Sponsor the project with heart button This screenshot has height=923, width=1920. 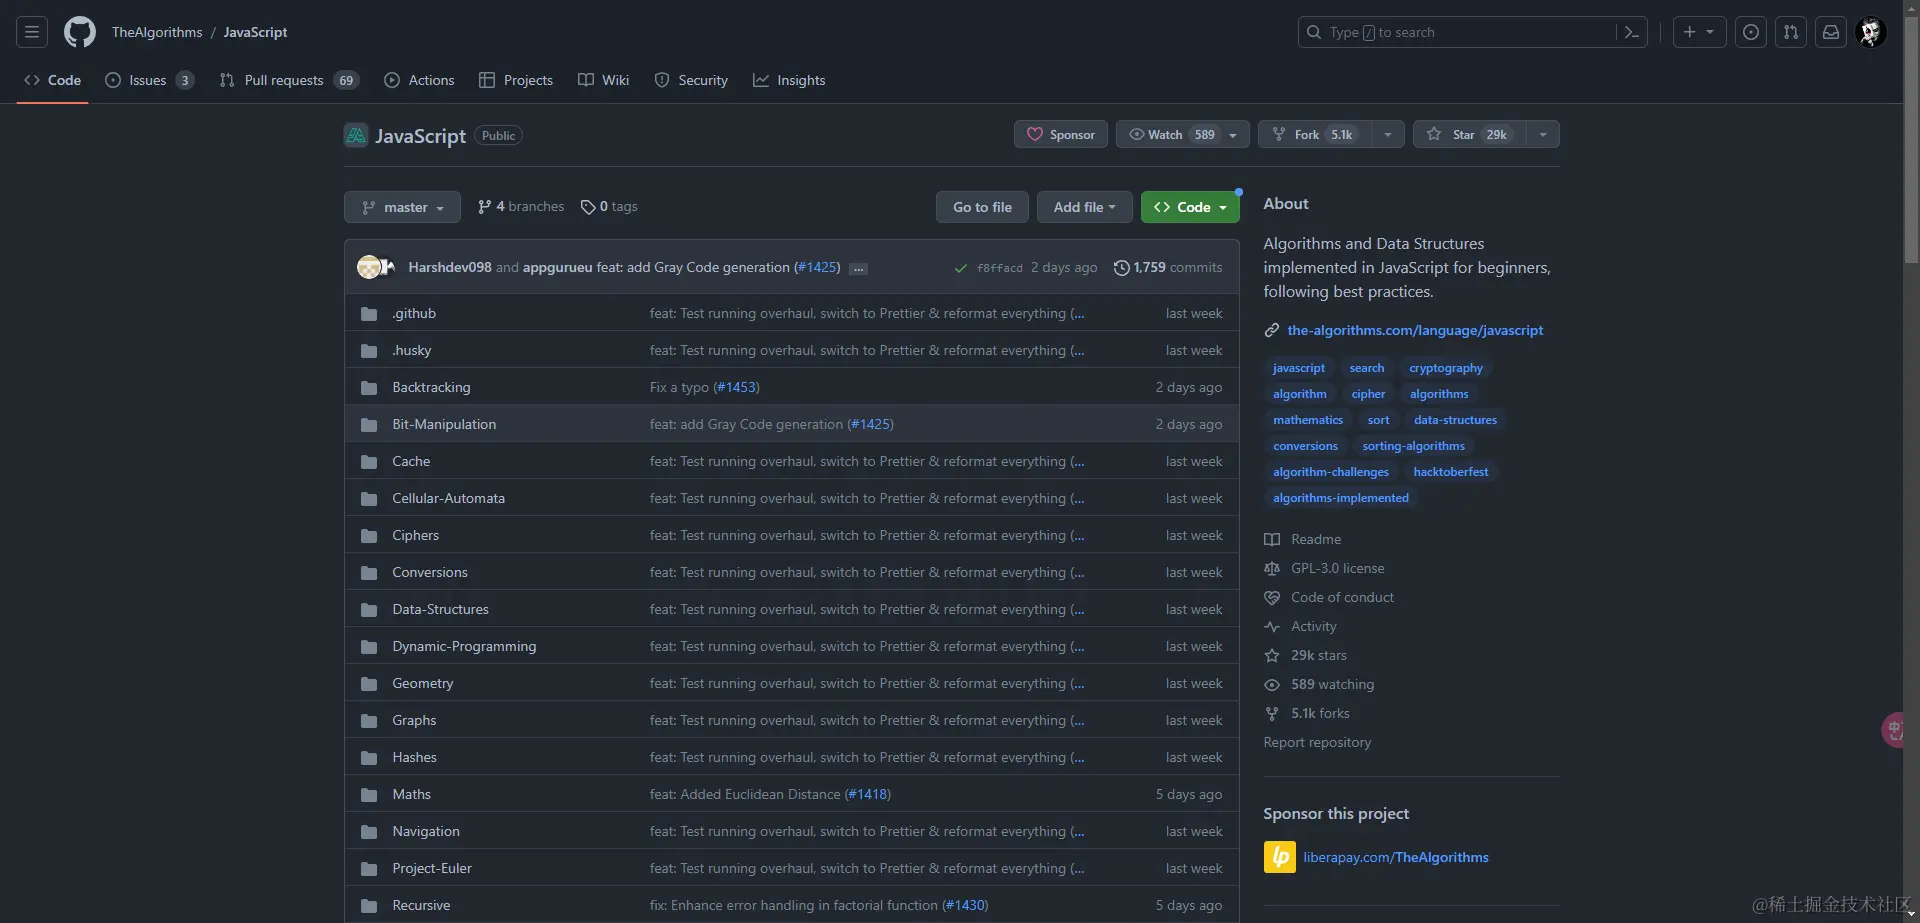1061,134
